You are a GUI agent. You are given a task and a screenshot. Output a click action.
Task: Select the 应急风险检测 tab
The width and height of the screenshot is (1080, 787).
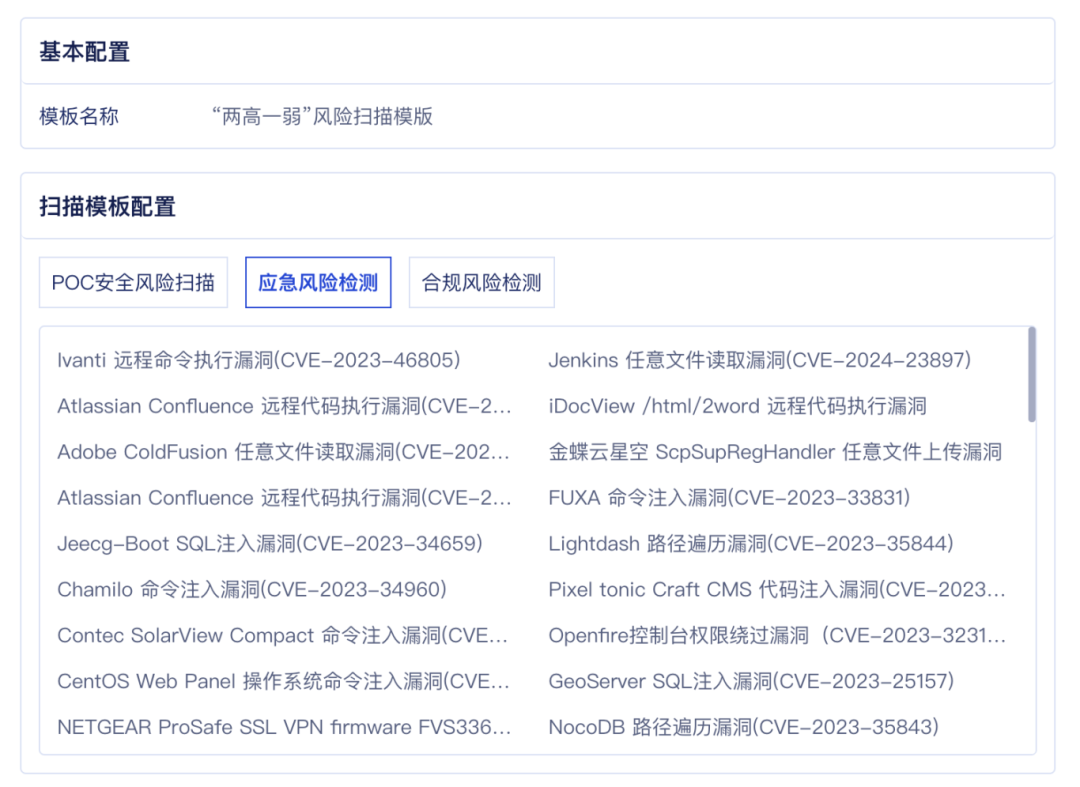318,282
